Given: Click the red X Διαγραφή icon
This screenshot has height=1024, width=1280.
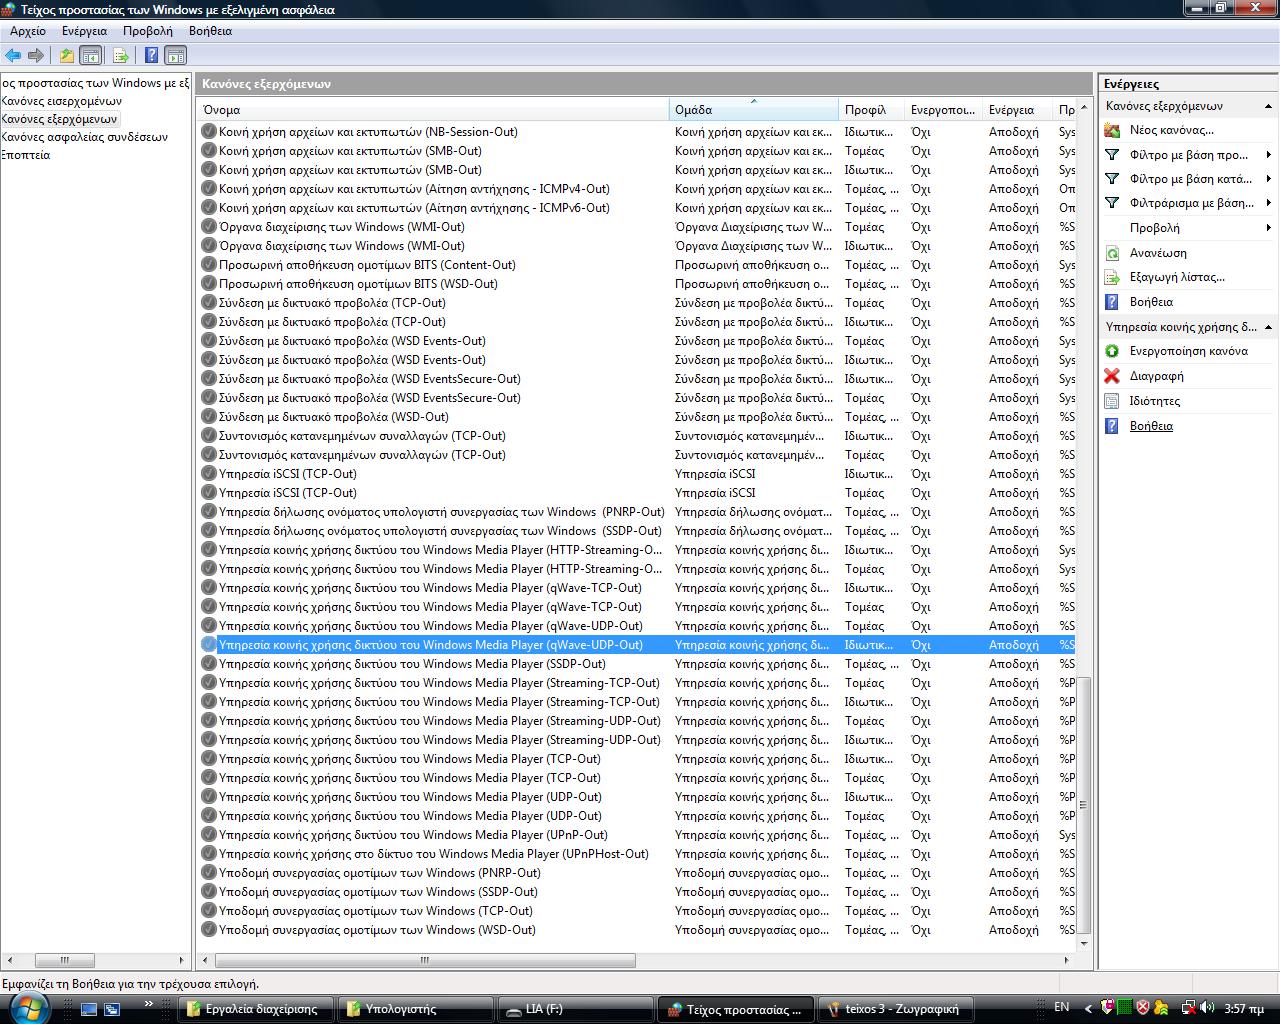Looking at the screenshot, I should point(1112,376).
